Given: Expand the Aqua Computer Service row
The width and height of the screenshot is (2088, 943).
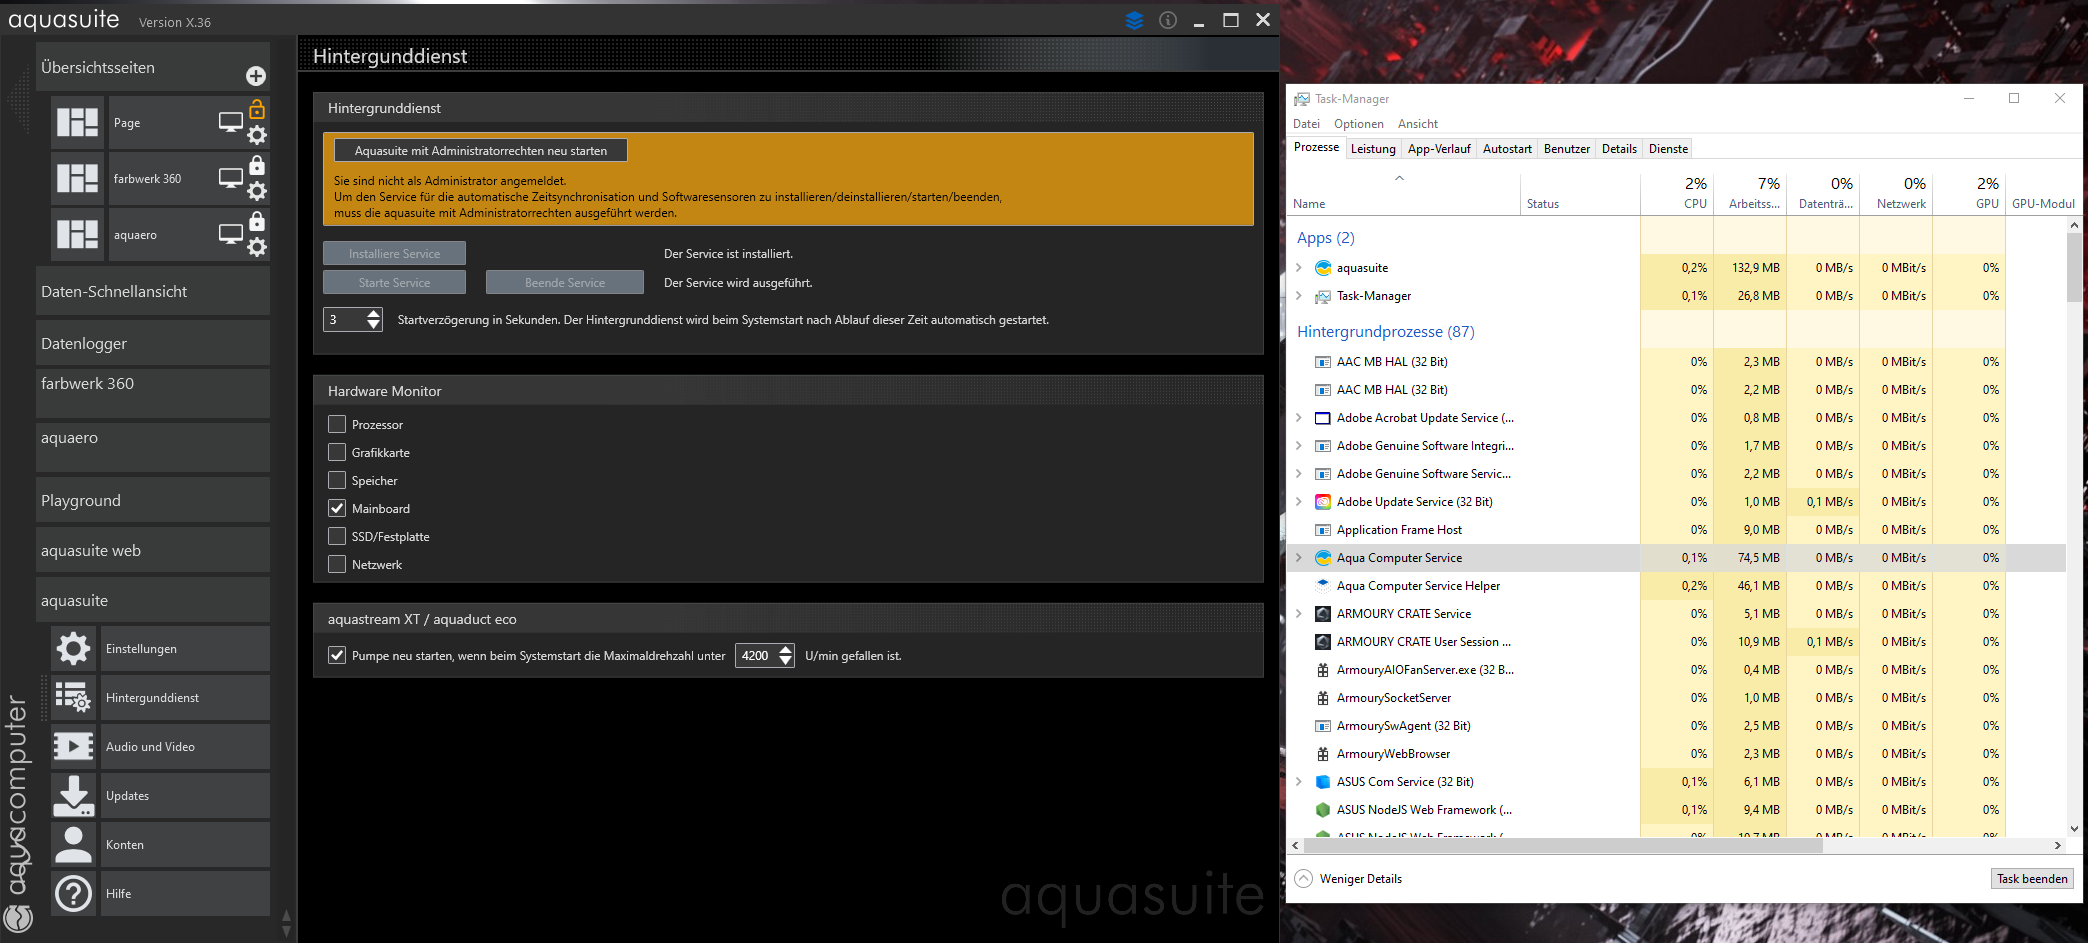Looking at the screenshot, I should coord(1299,558).
